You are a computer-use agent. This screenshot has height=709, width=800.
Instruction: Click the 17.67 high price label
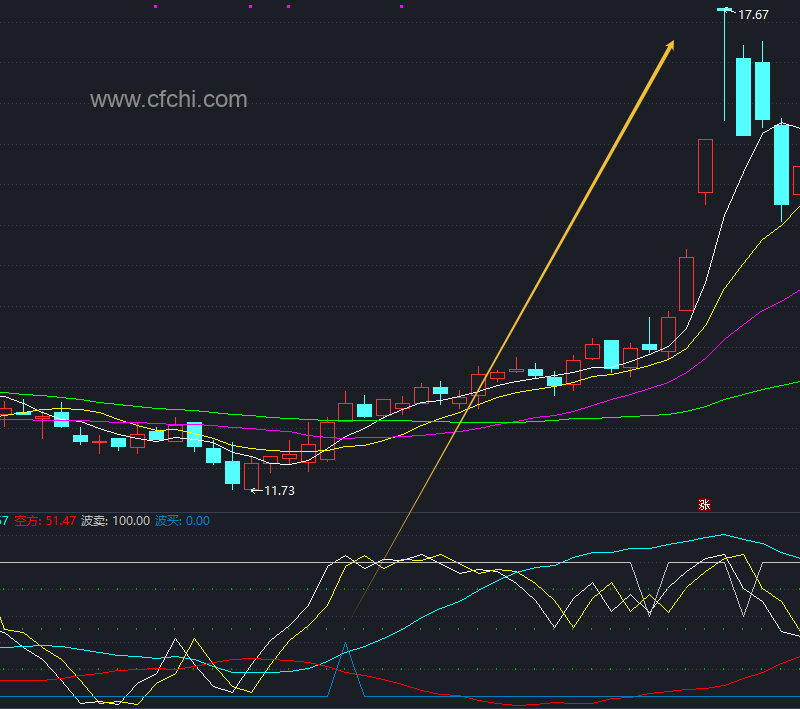coord(753,15)
